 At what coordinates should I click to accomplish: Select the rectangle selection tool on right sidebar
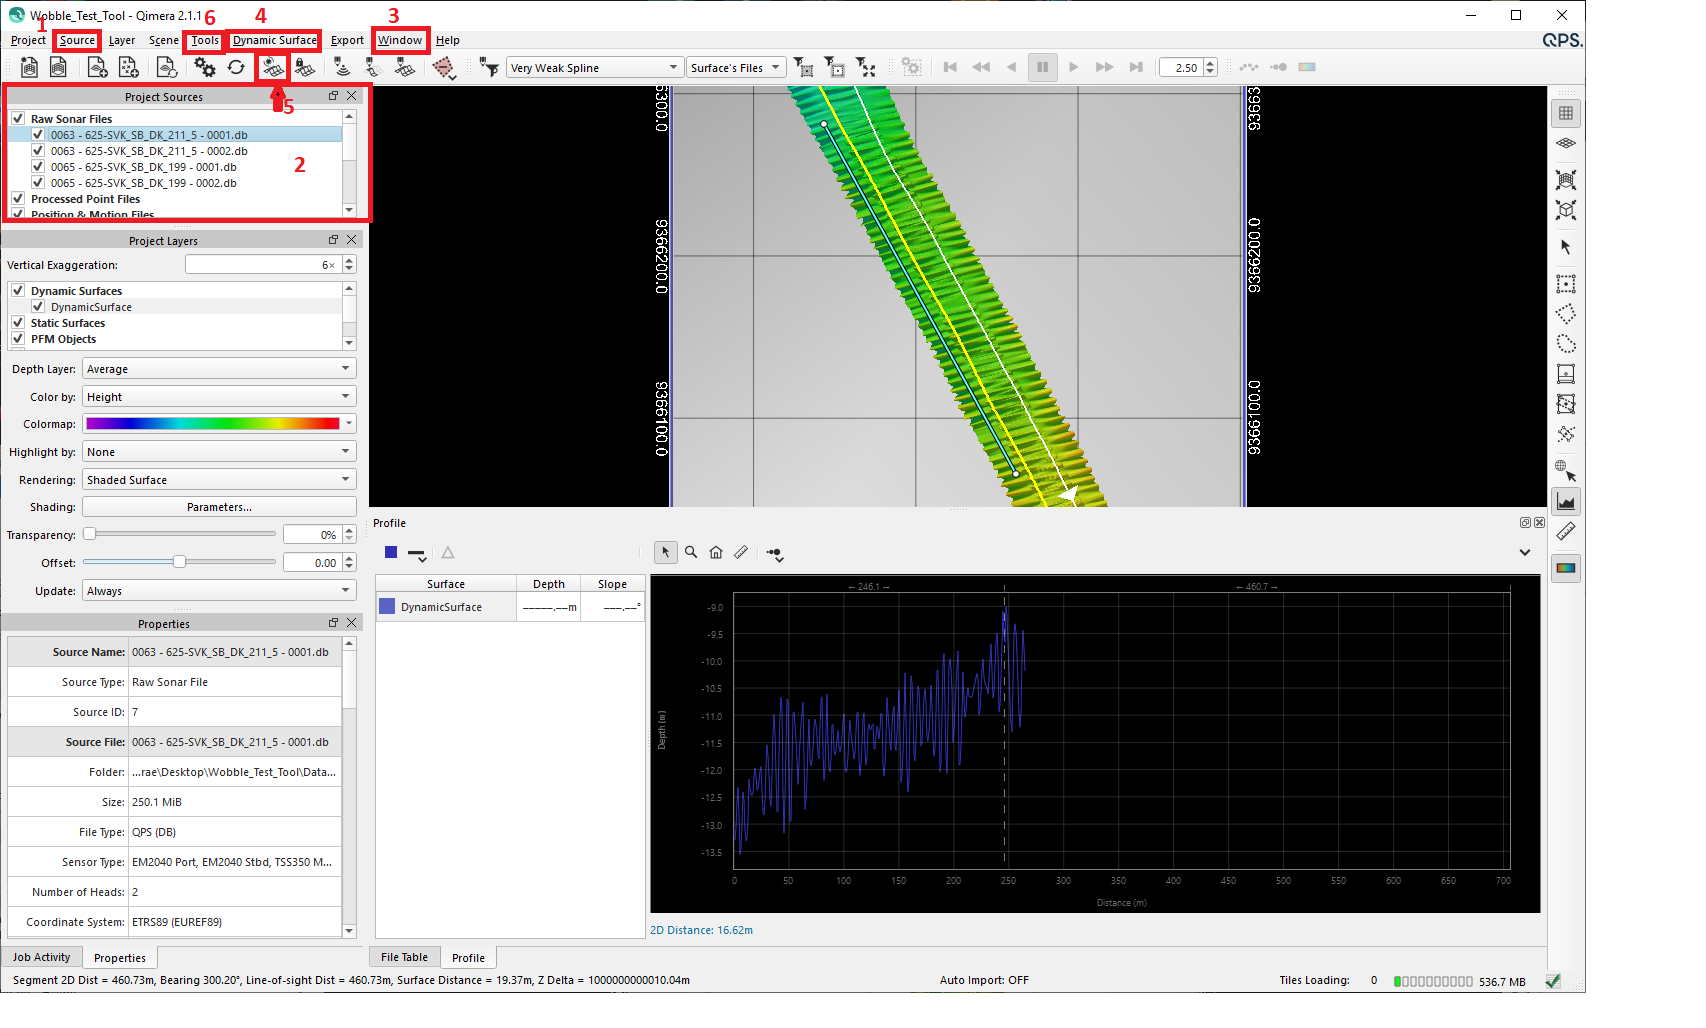(1566, 284)
